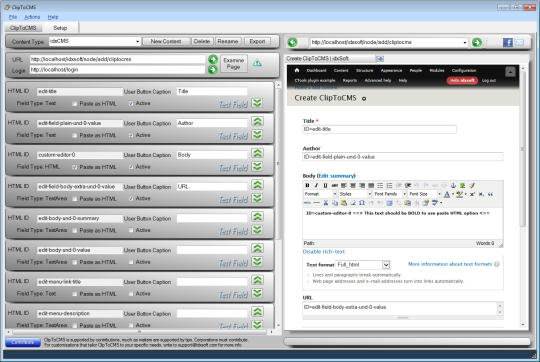Uncheck Paste as HTML for the custom-editor-0 field
Viewport: 540px width, 362px height.
(74, 167)
